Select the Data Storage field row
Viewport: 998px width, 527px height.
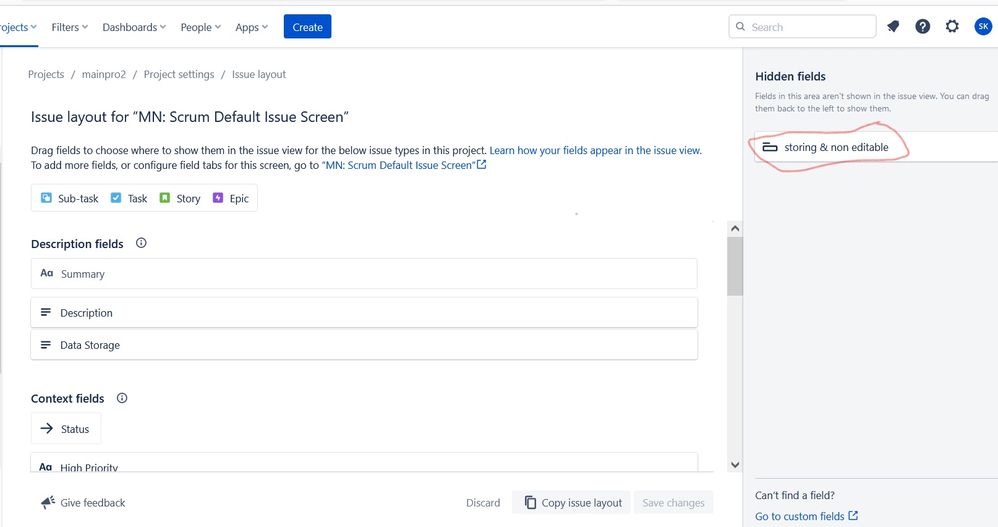[364, 345]
